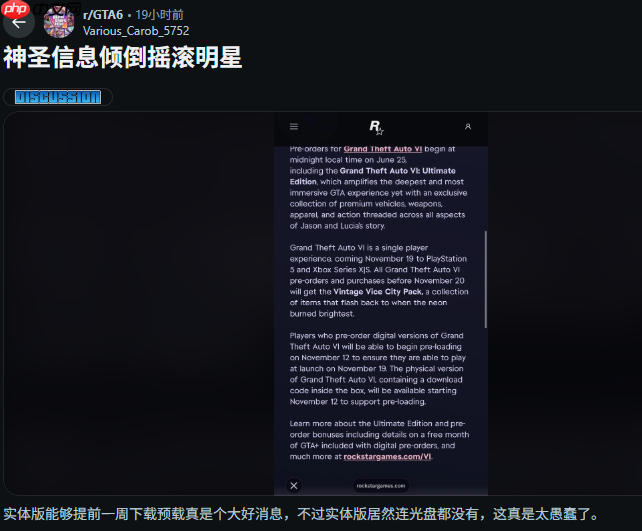Click the Rockstar Games logo
This screenshot has height=531, width=642.
click(x=376, y=127)
